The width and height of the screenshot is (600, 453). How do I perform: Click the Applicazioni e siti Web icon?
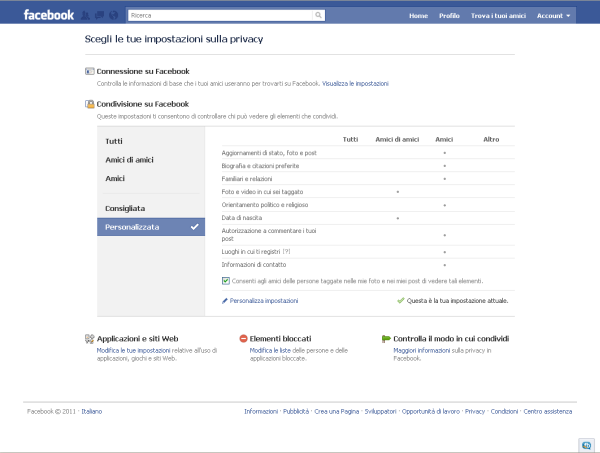tap(90, 339)
